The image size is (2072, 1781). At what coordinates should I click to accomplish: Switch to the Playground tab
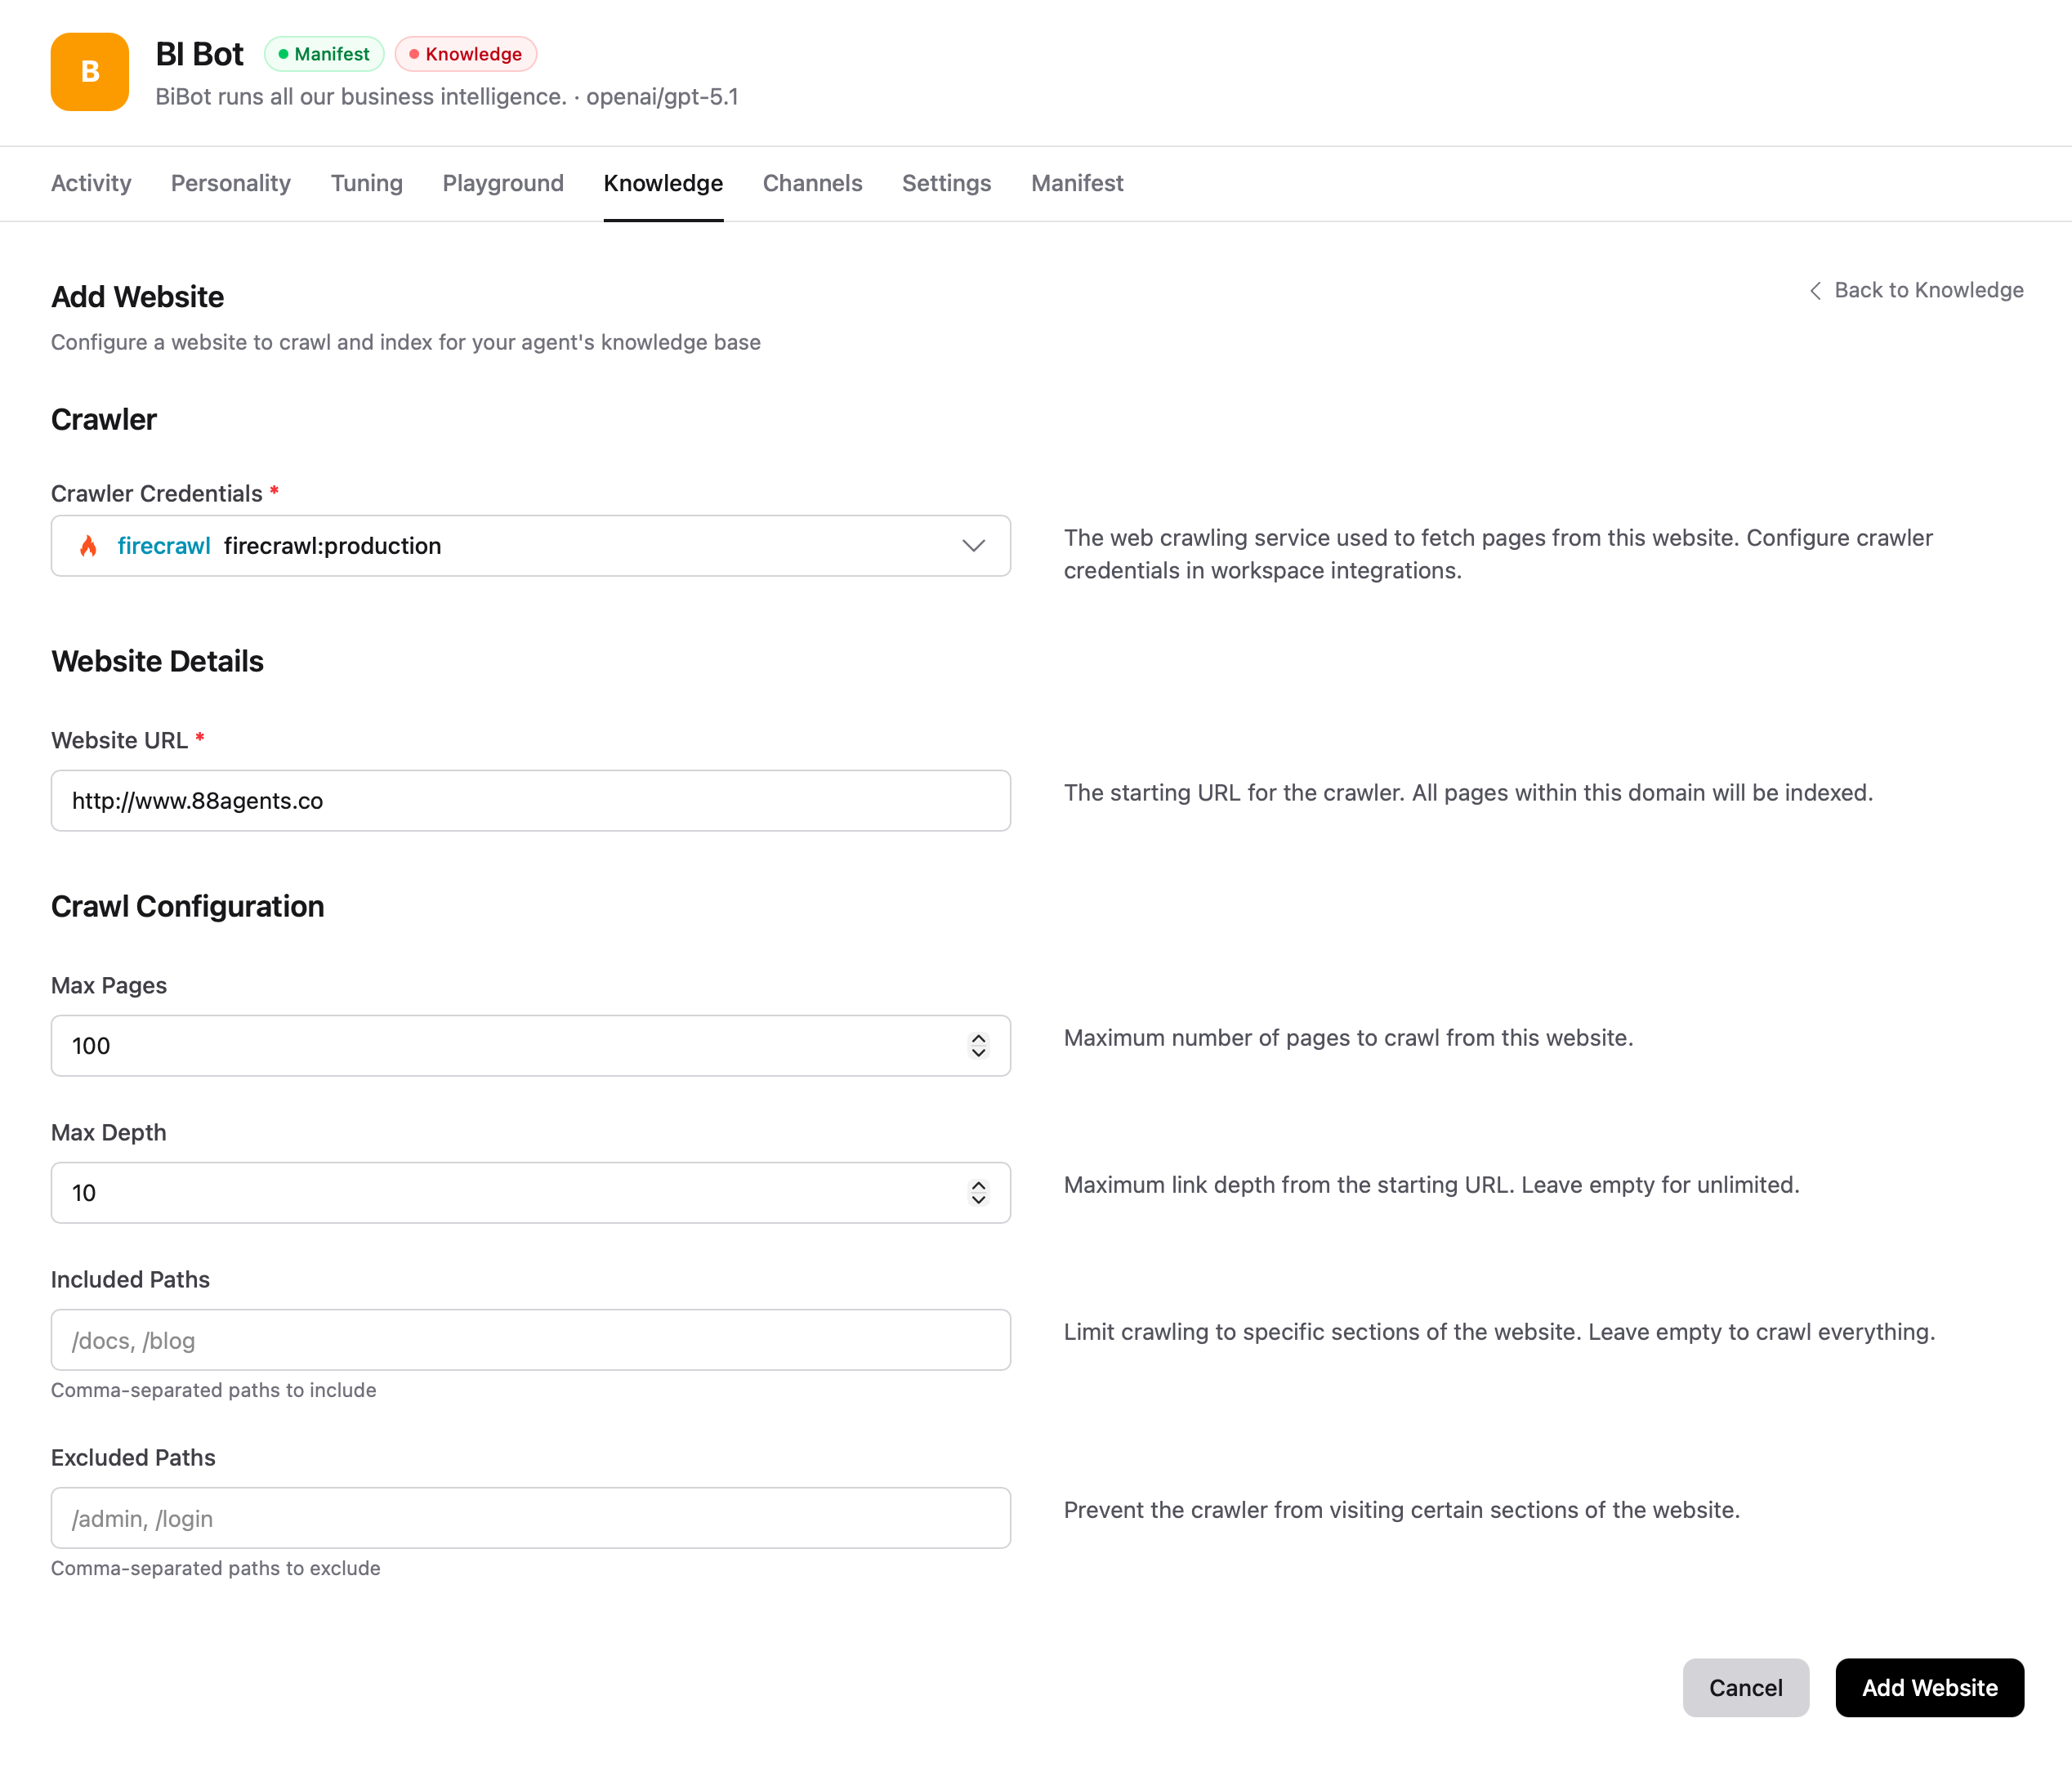[503, 183]
